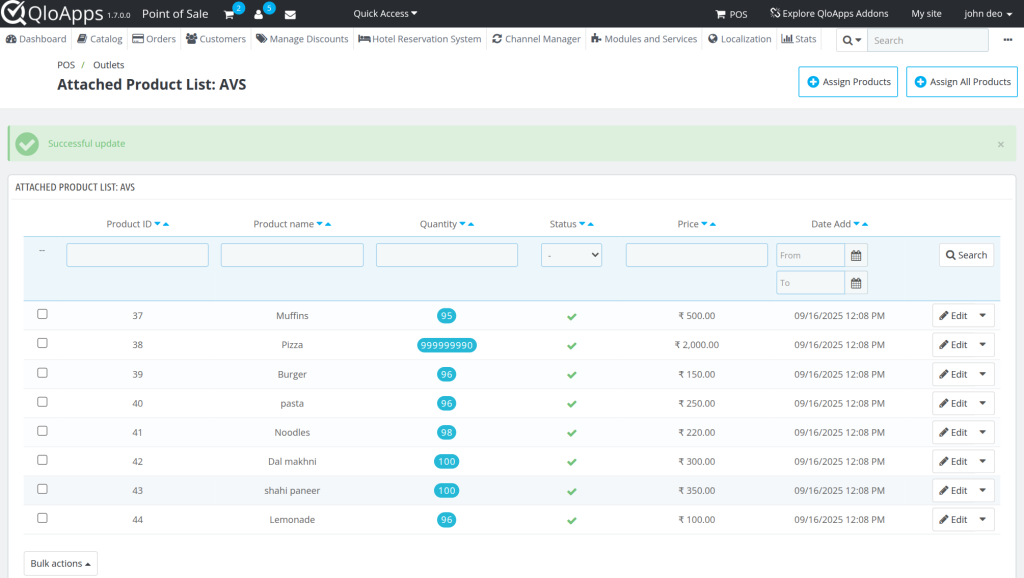The image size is (1024, 578).
Task: Open the From date calendar icon
Action: (x=856, y=255)
